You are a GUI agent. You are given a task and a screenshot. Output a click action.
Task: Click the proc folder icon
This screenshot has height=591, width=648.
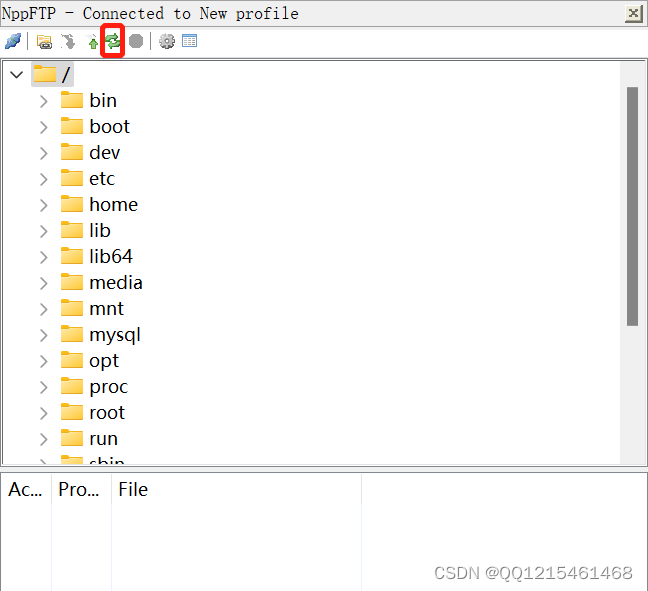tap(72, 386)
